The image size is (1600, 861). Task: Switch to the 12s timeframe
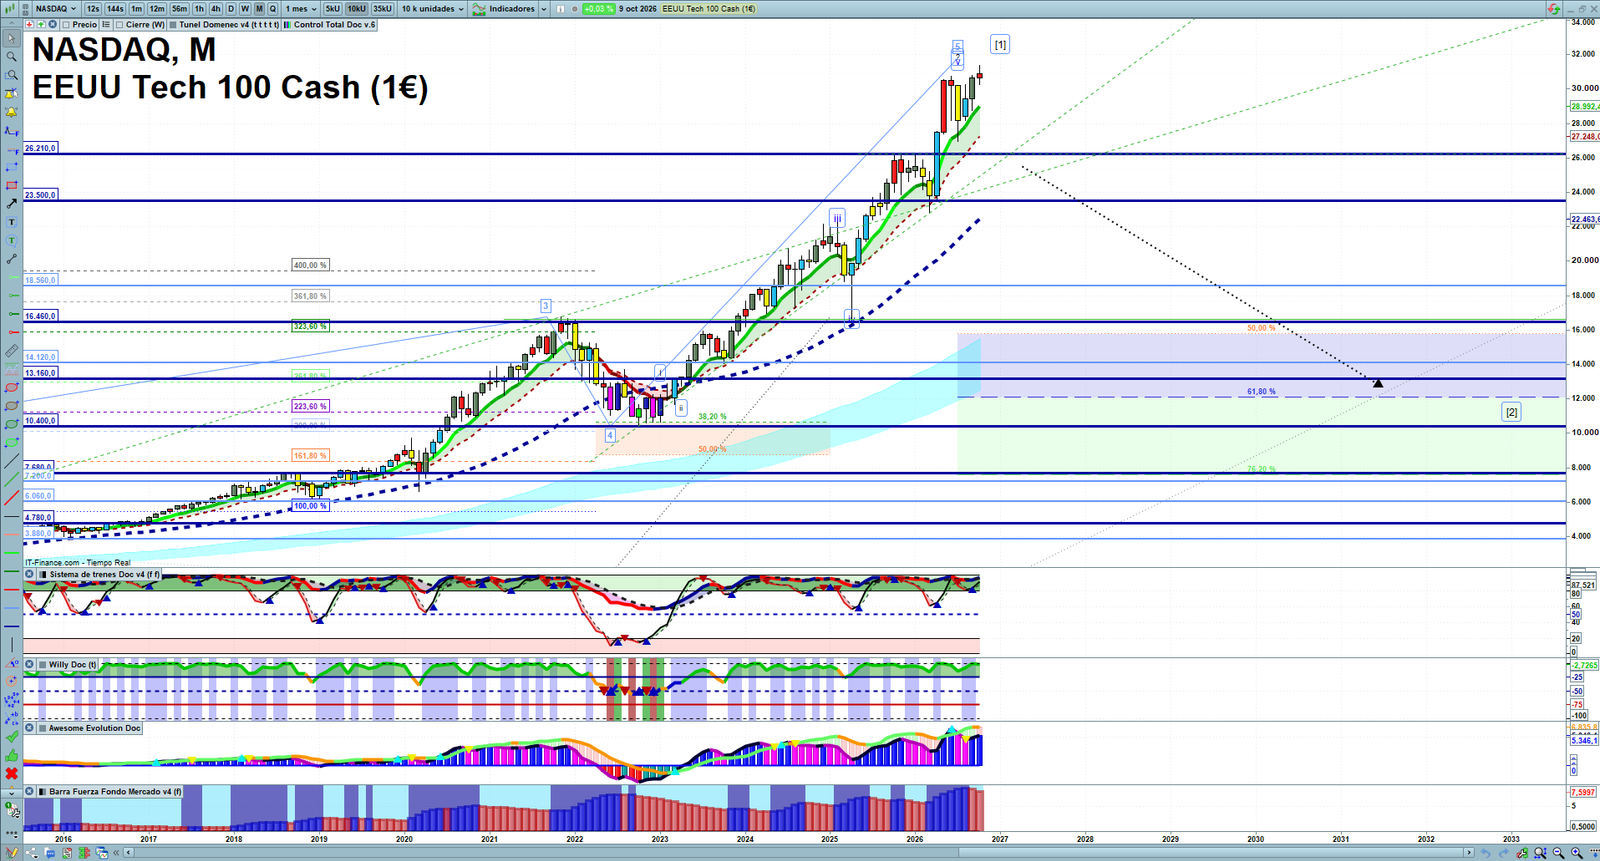point(93,9)
